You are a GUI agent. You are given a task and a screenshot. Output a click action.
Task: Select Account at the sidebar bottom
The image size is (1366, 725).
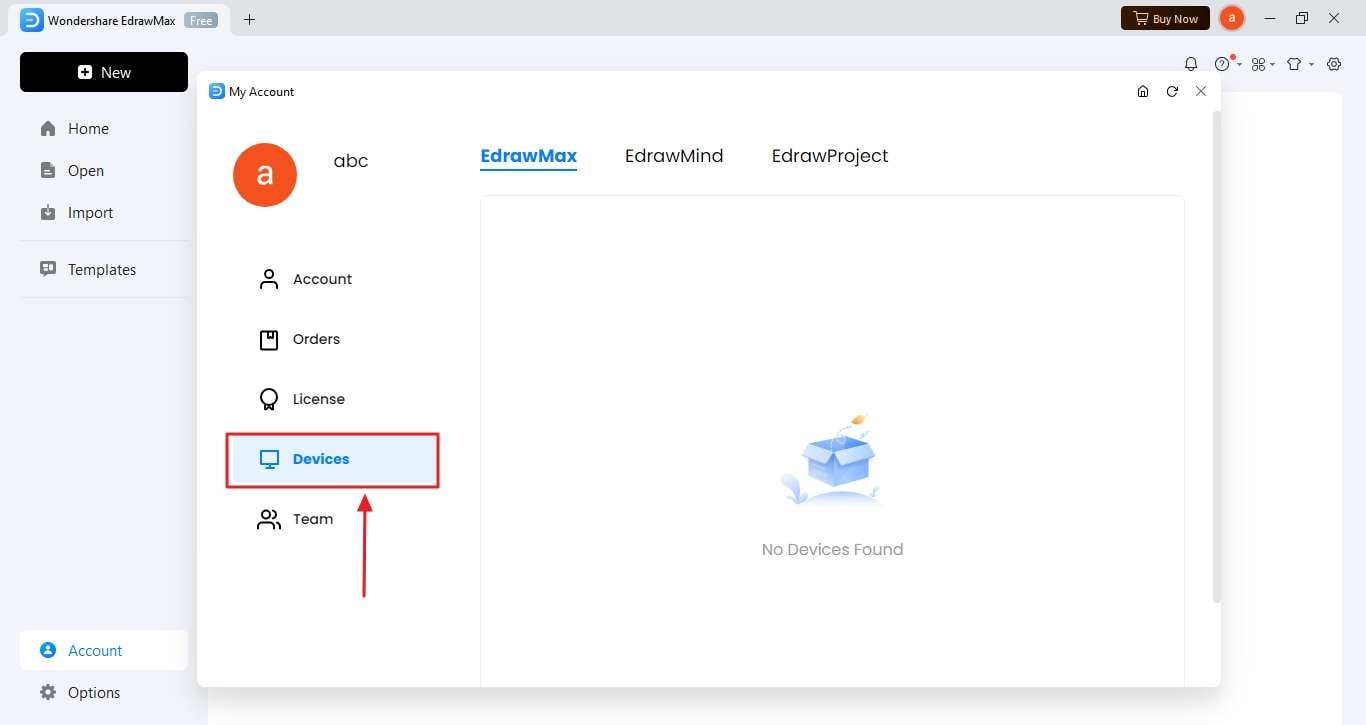tap(104, 650)
